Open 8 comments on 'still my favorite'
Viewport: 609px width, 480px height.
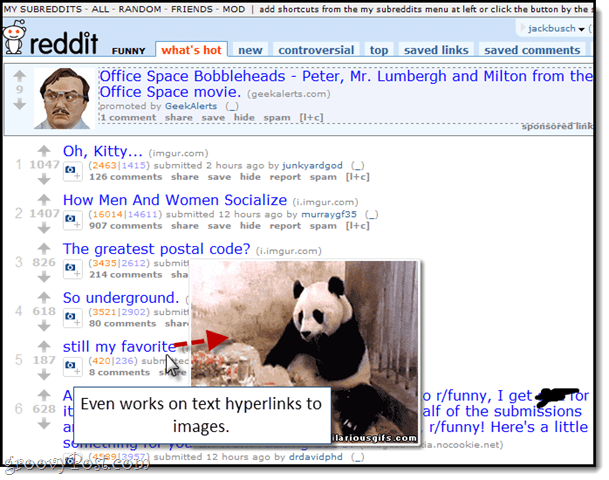tap(119, 373)
